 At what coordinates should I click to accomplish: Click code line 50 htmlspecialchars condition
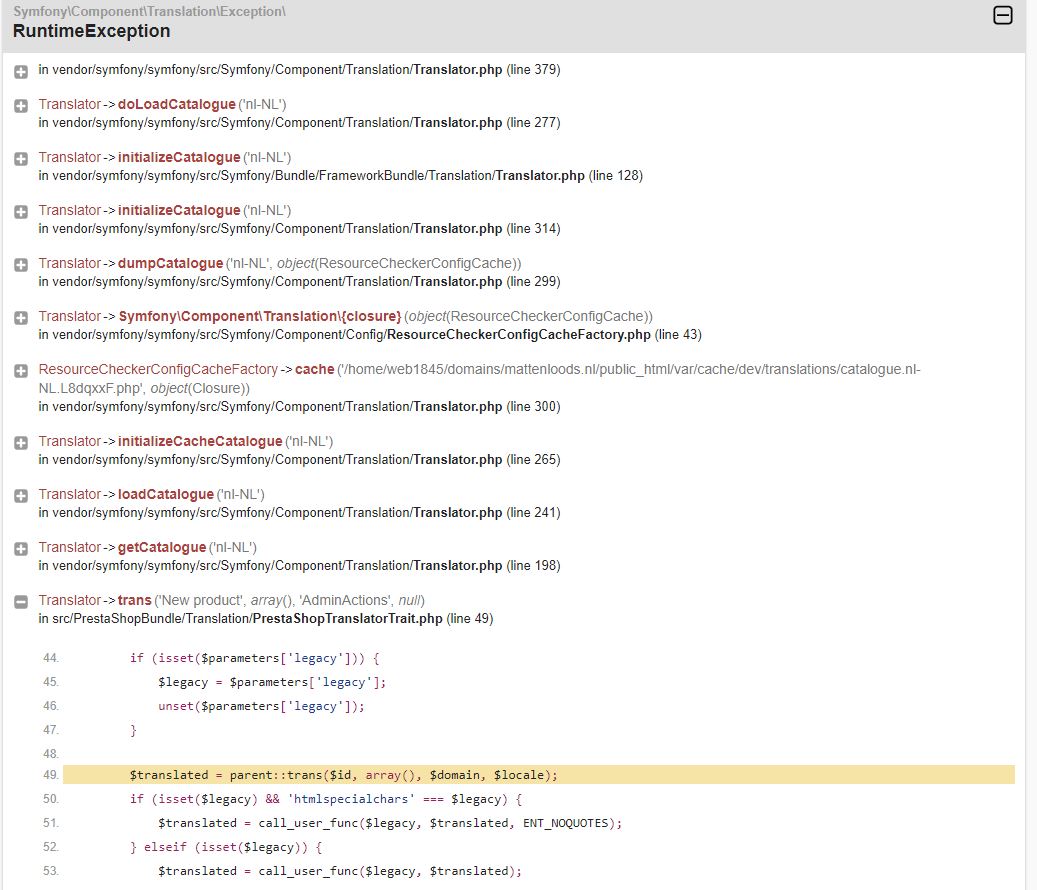pos(326,799)
